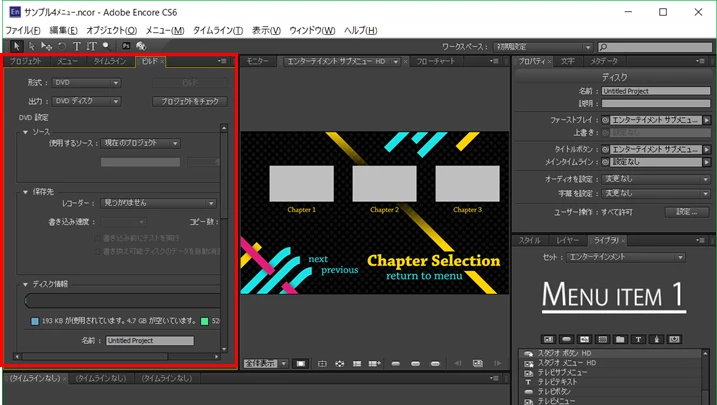Toggle replacement layers filter in Library
Image resolution: width=717 pixels, height=405 pixels.
pyautogui.click(x=674, y=339)
